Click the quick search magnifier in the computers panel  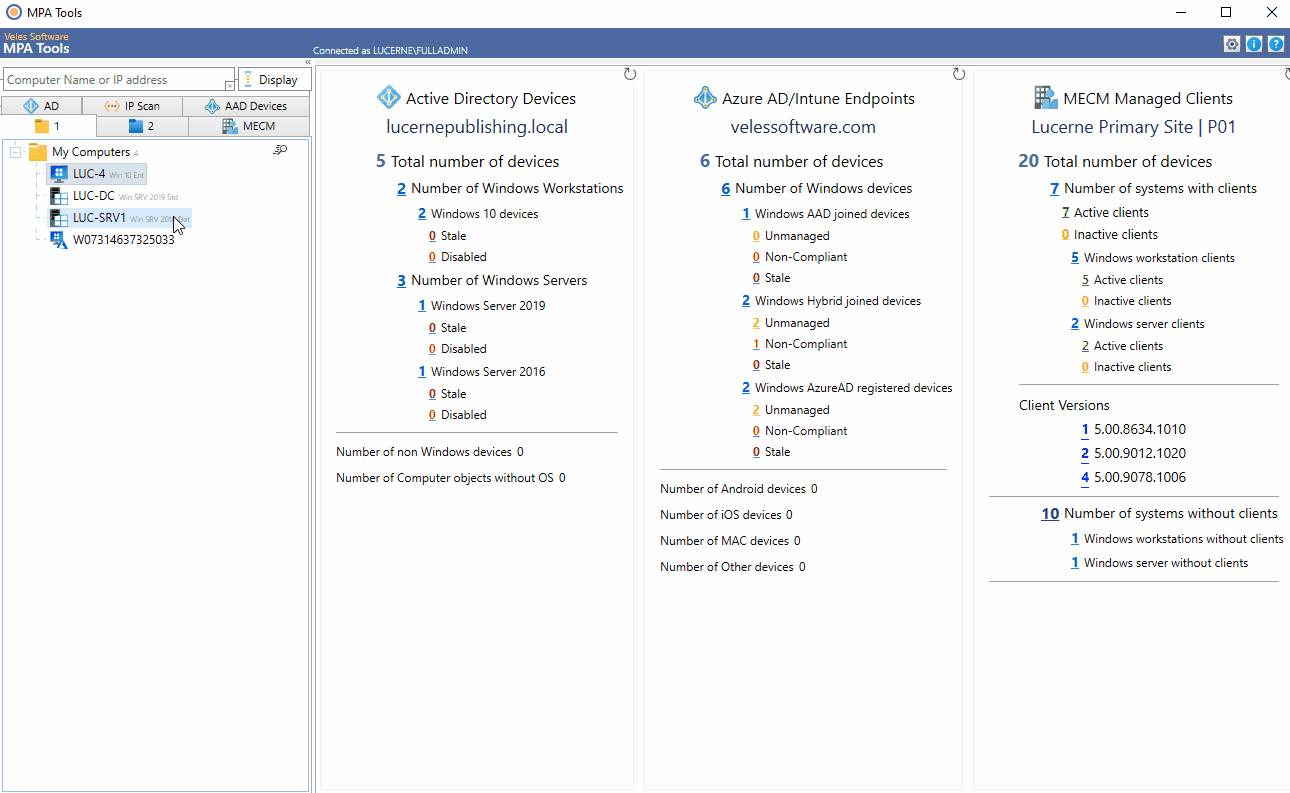pyautogui.click(x=281, y=150)
